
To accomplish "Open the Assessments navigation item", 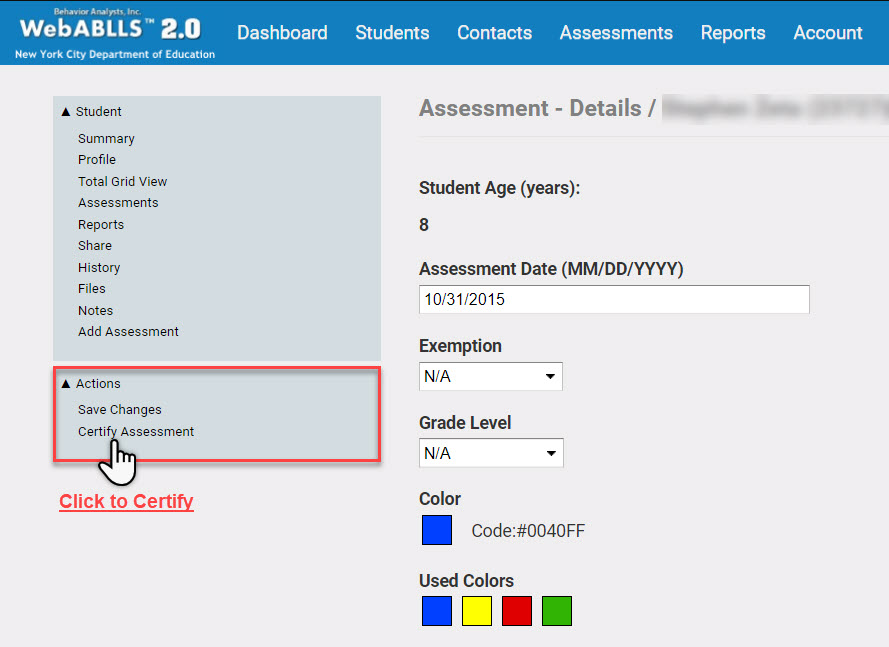I will click(x=616, y=33).
